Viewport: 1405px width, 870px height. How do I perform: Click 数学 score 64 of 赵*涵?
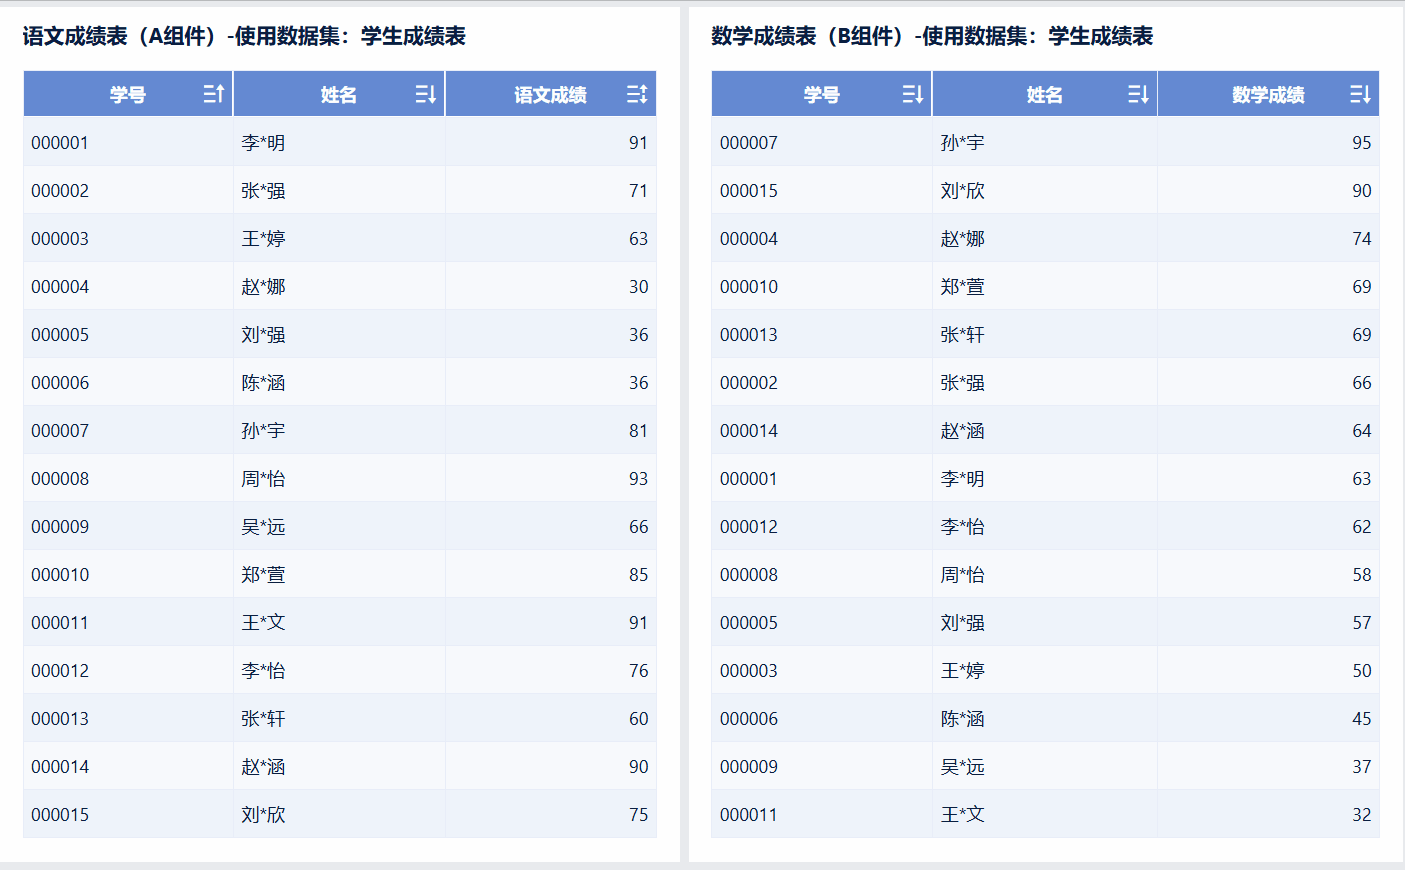pyautogui.click(x=1361, y=431)
